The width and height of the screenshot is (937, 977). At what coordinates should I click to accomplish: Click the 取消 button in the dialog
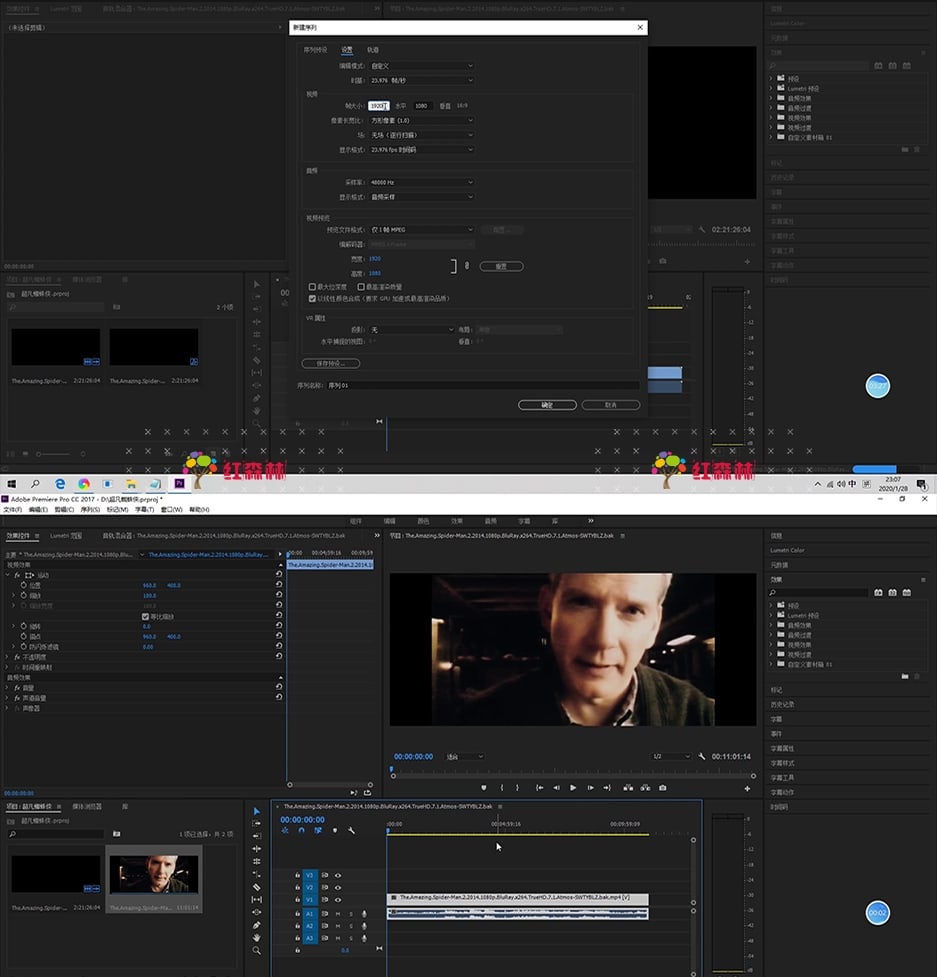click(x=611, y=405)
